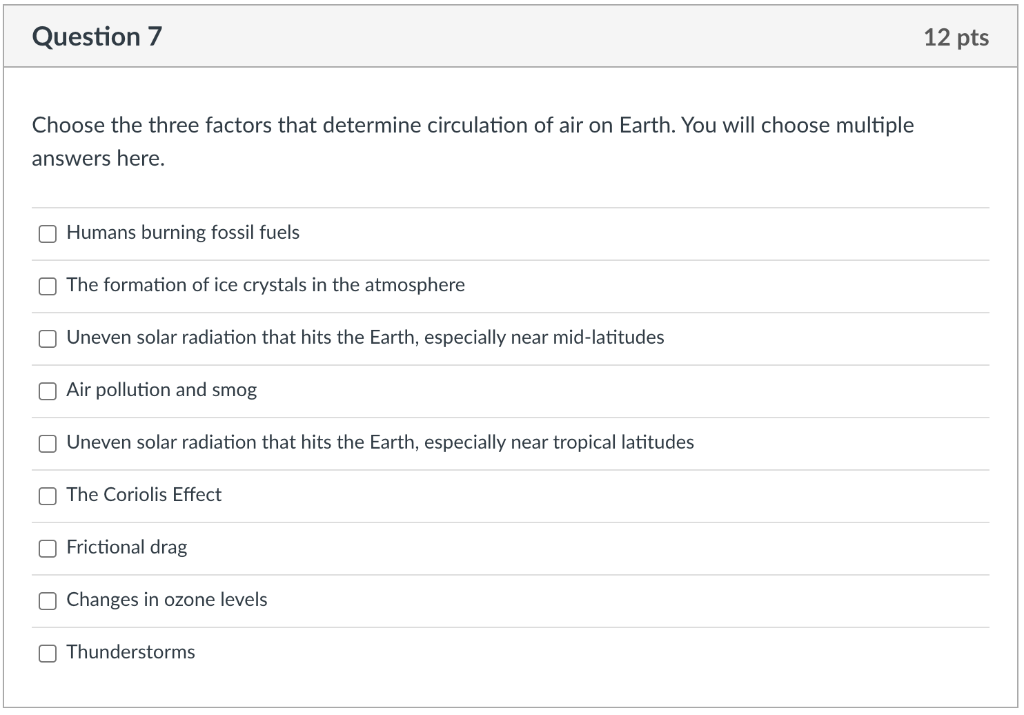
Task: Click 'The formation of ice crystals' answer text
Action: pyautogui.click(x=265, y=285)
